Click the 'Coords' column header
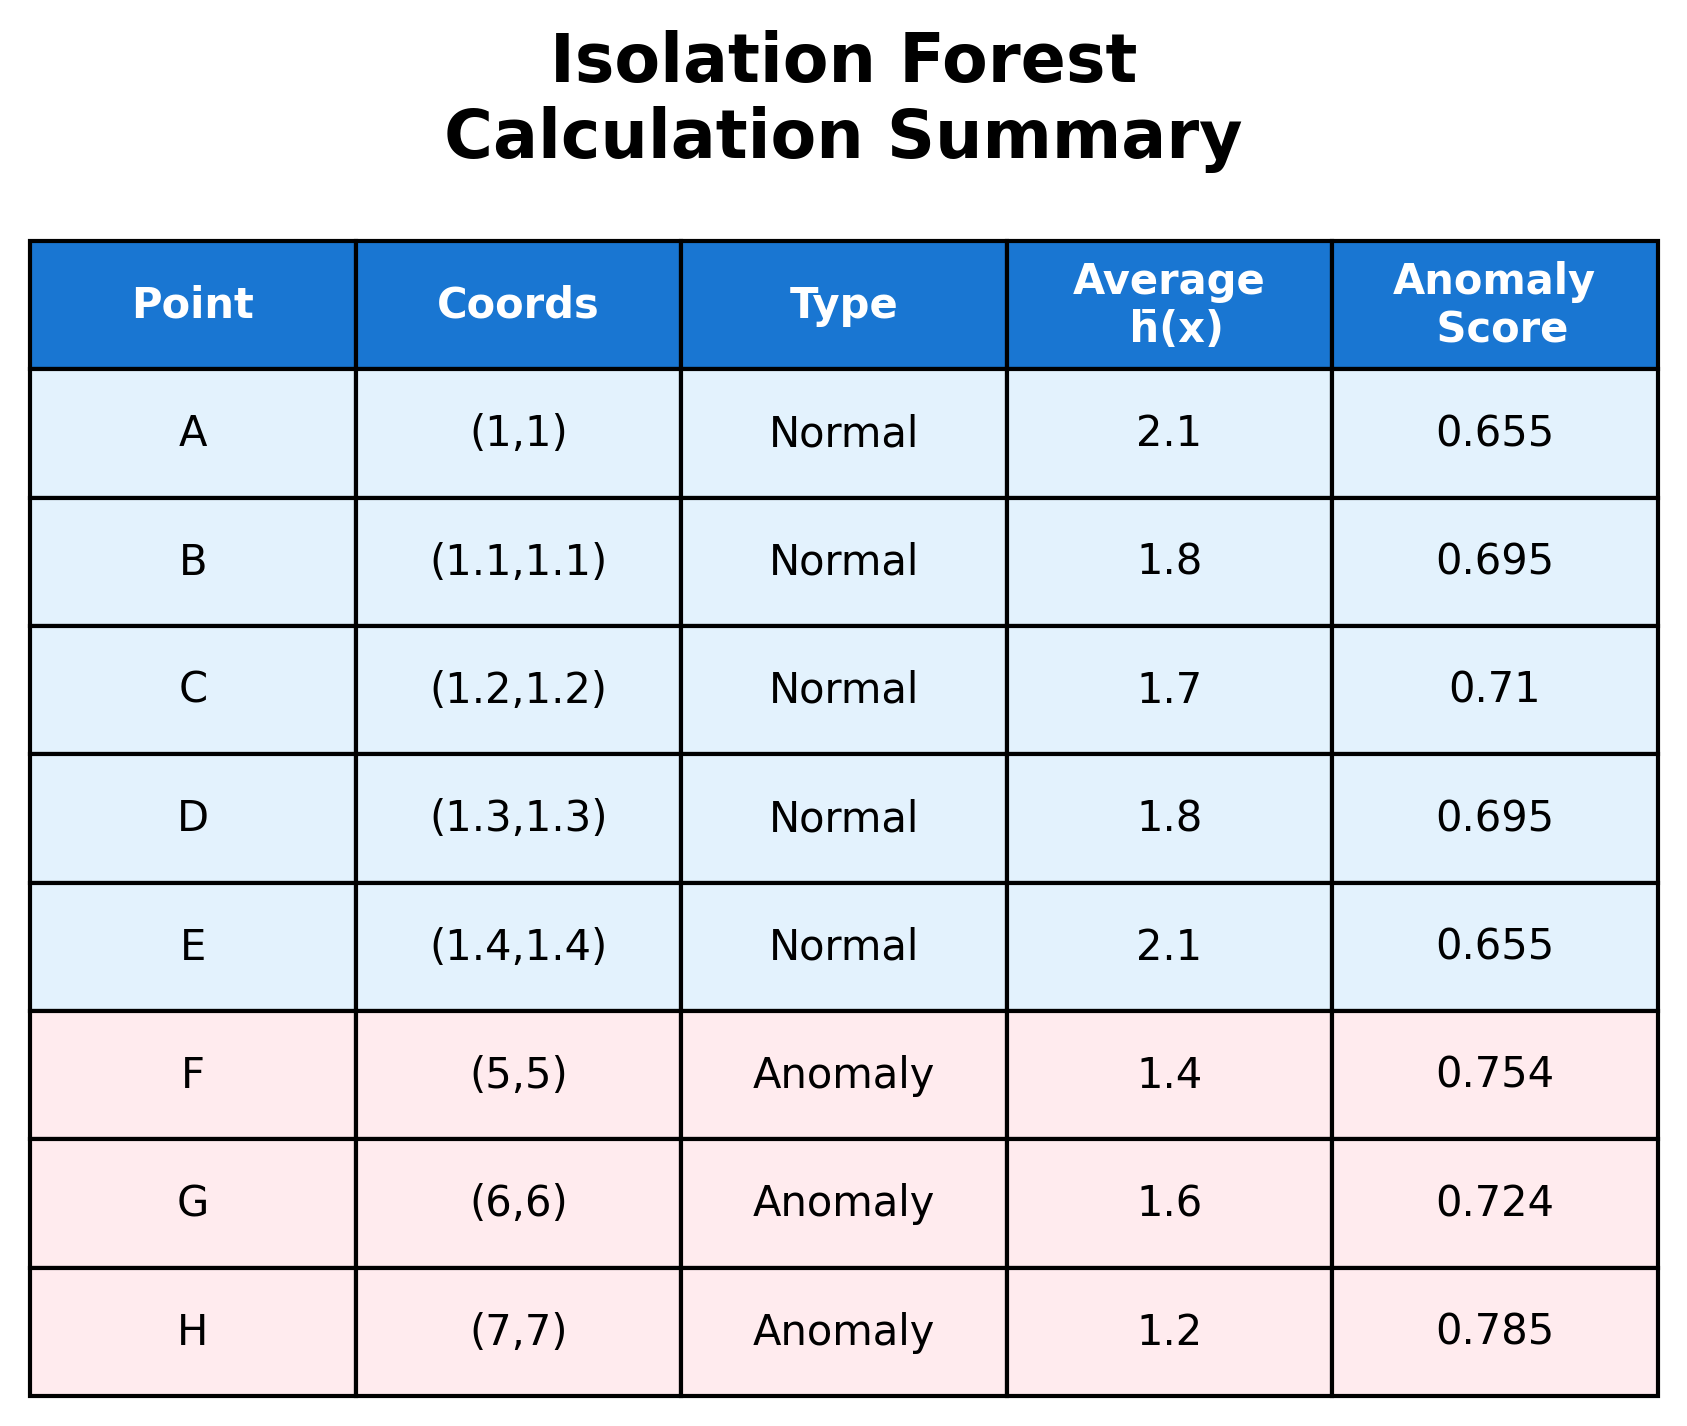This screenshot has height=1426, width=1687. pos(518,305)
